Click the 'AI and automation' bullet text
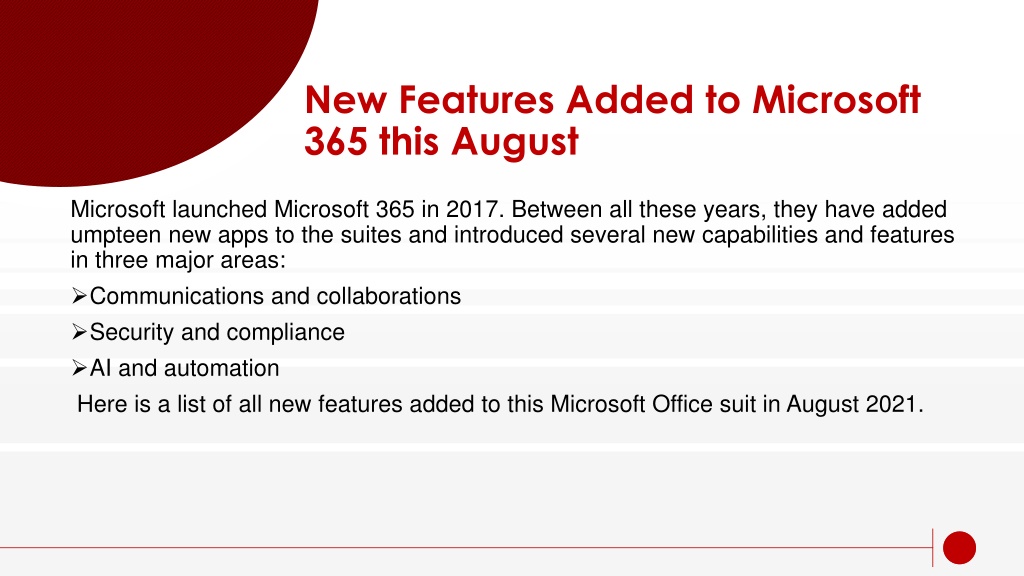The width and height of the screenshot is (1024, 576). point(184,368)
